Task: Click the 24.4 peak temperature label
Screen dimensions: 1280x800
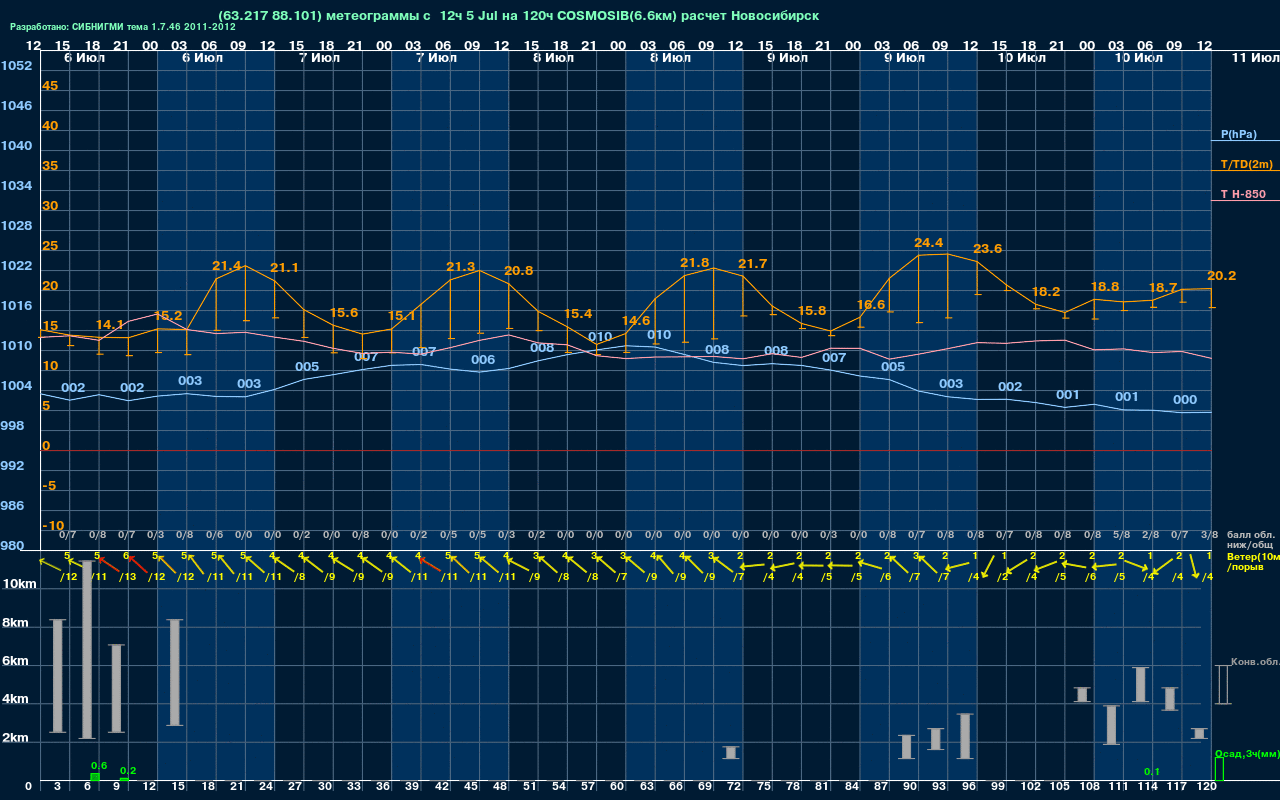Action: coord(929,243)
